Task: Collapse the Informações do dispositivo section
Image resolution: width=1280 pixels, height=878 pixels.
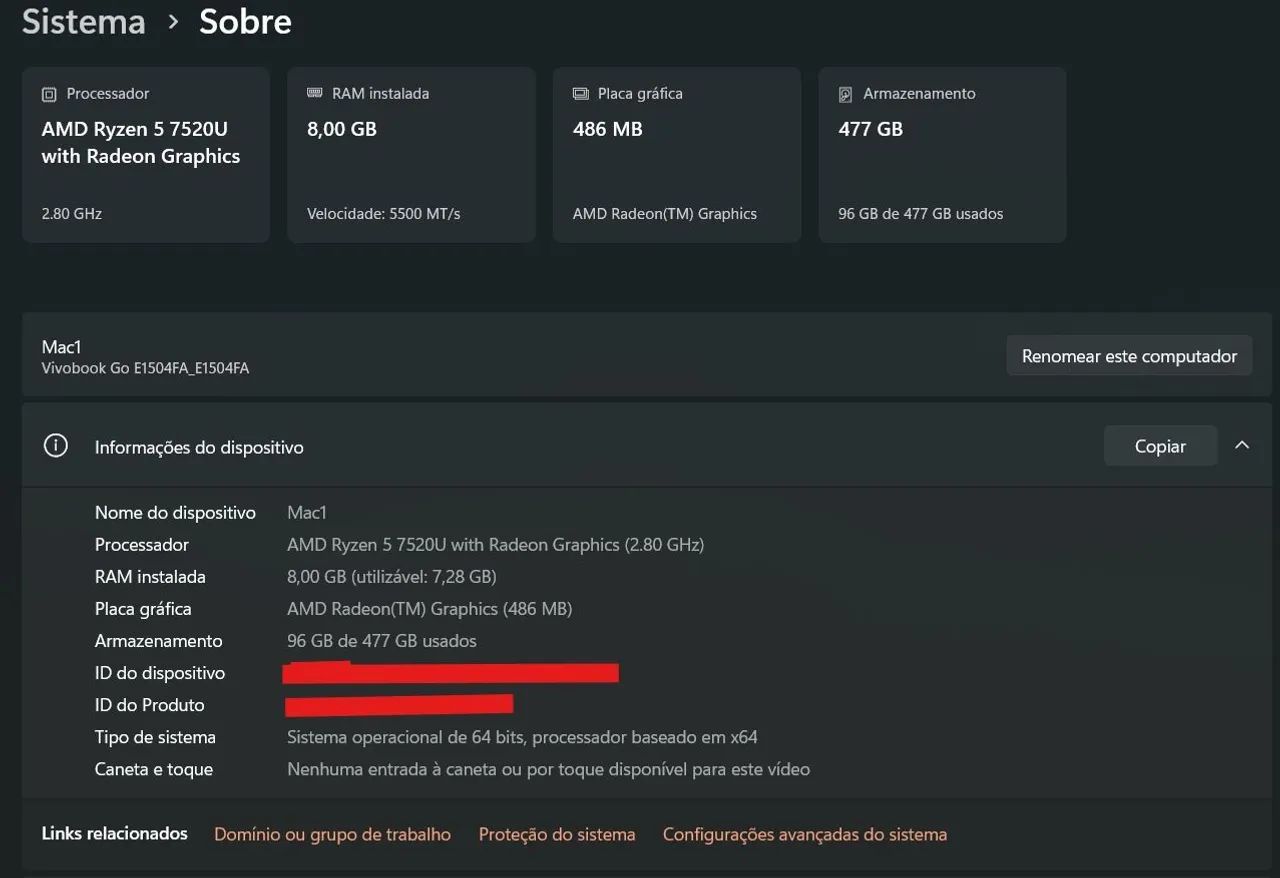Action: (1242, 445)
